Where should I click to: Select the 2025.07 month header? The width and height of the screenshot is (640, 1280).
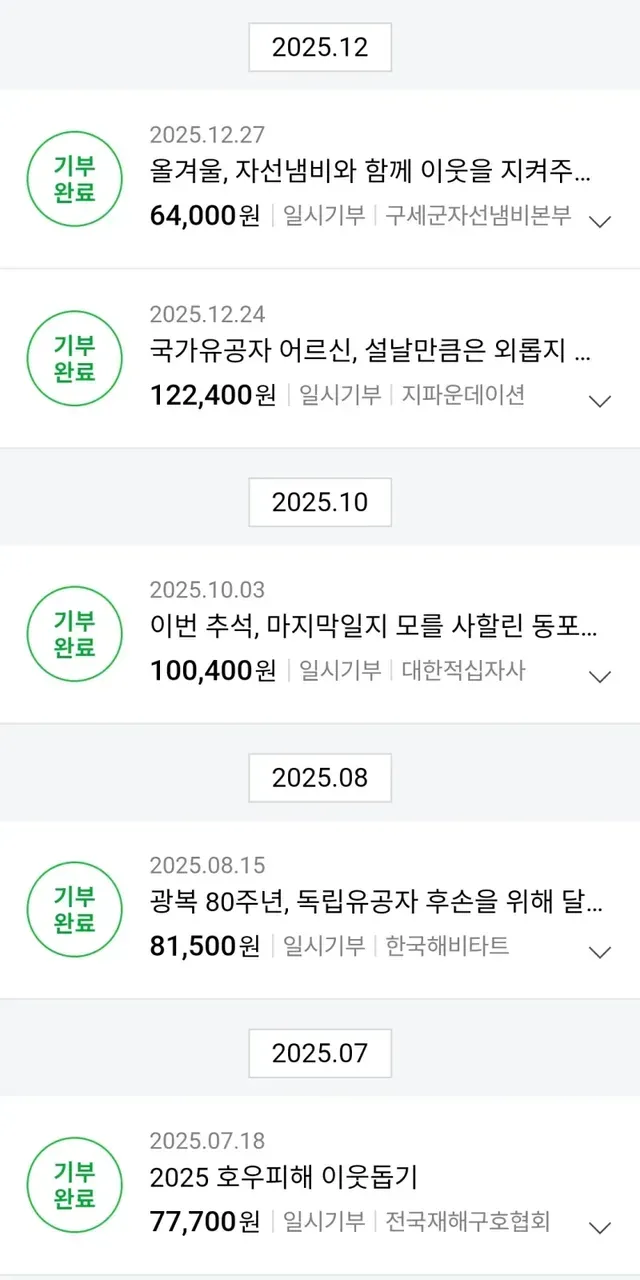click(x=320, y=1053)
